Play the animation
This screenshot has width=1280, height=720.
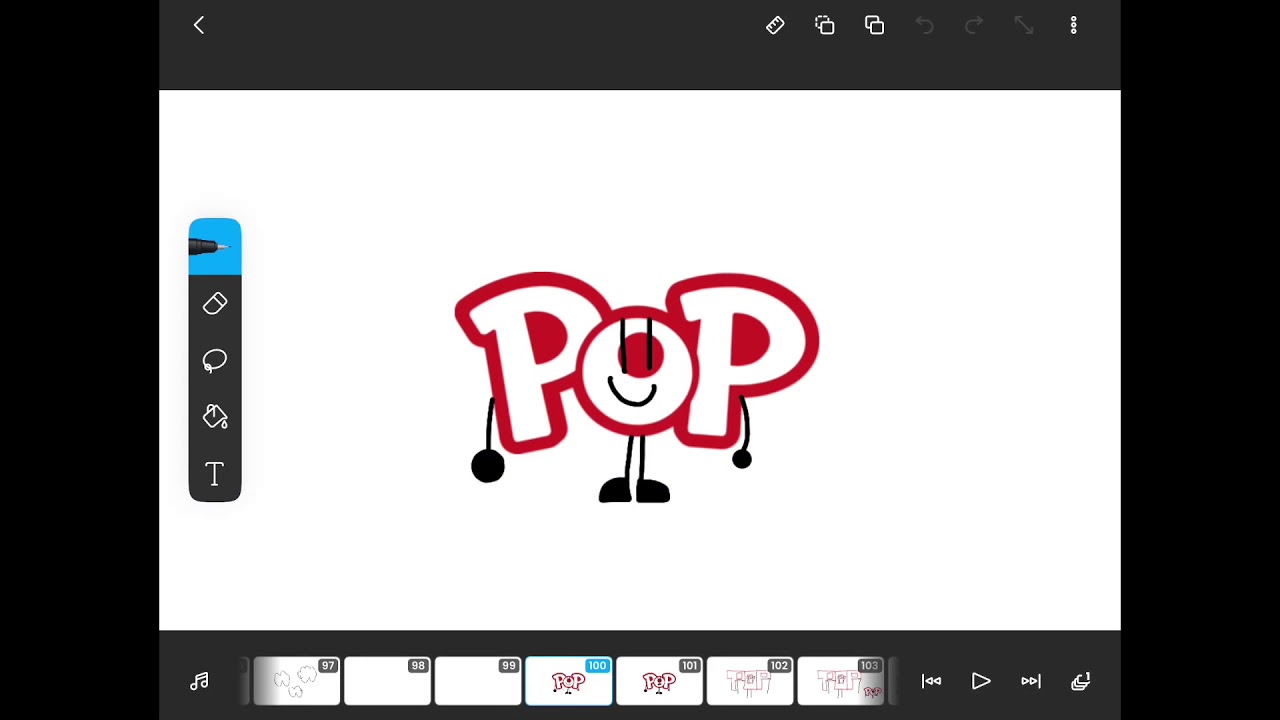[981, 681]
